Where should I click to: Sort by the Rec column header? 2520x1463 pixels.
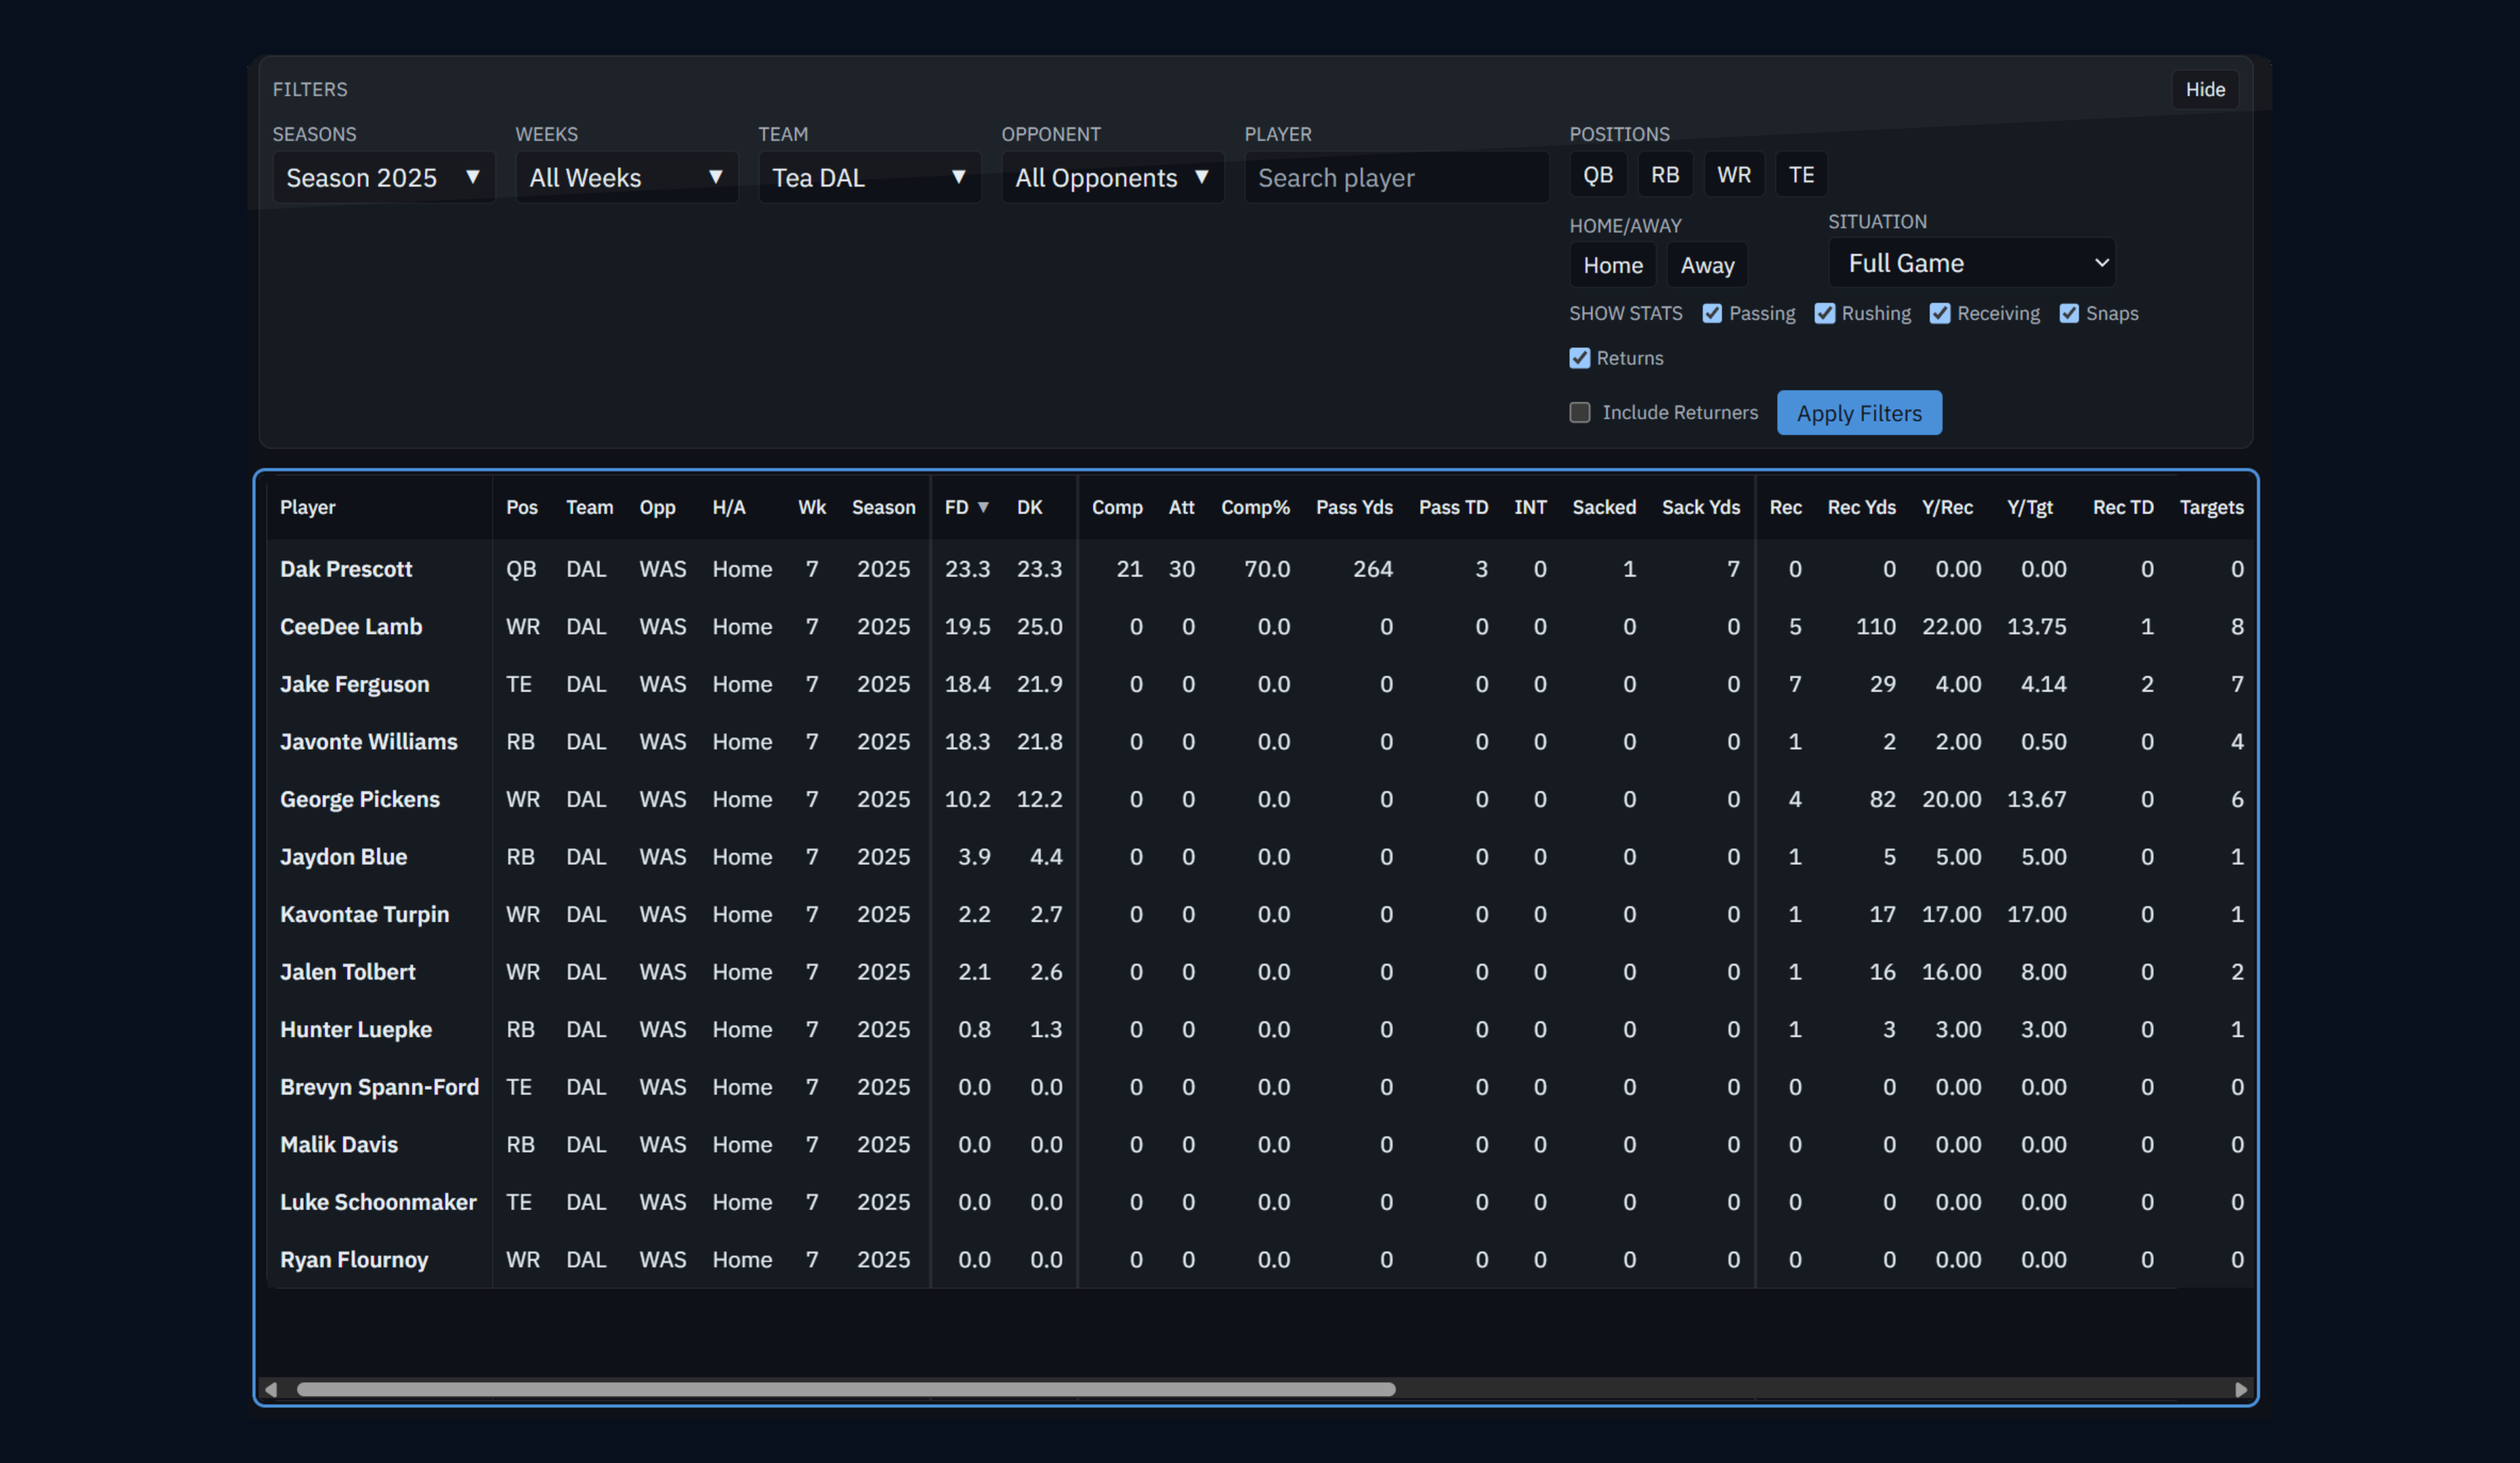tap(1786, 508)
